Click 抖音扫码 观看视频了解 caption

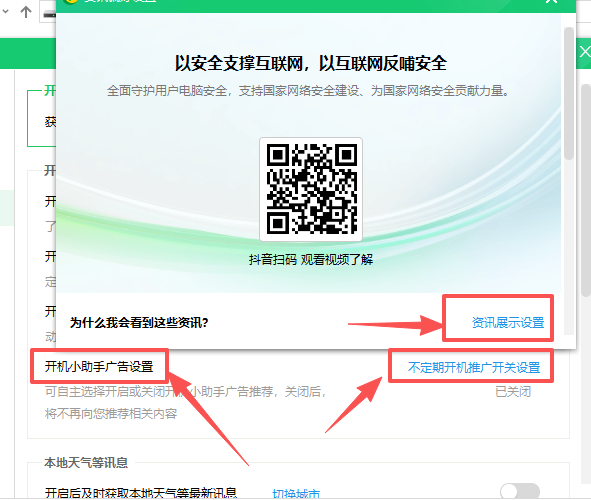click(x=311, y=260)
